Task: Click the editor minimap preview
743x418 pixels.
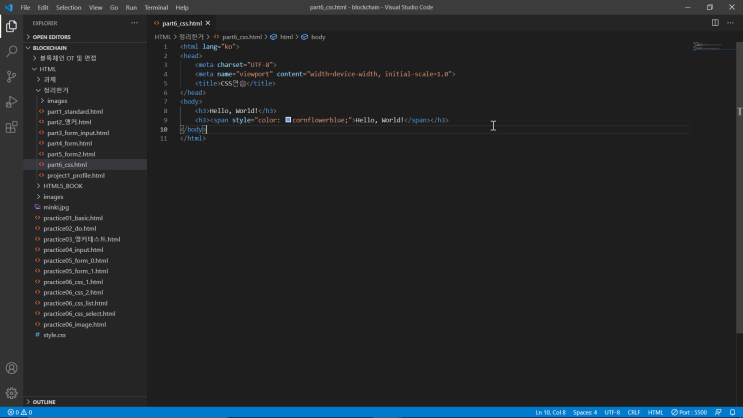Action: coord(713,46)
